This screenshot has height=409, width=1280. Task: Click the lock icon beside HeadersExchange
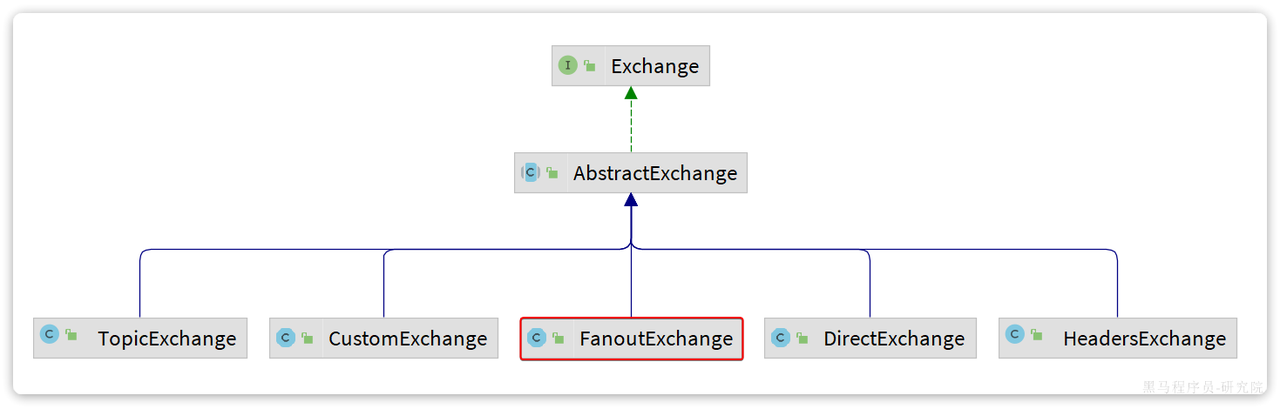tap(1037, 336)
